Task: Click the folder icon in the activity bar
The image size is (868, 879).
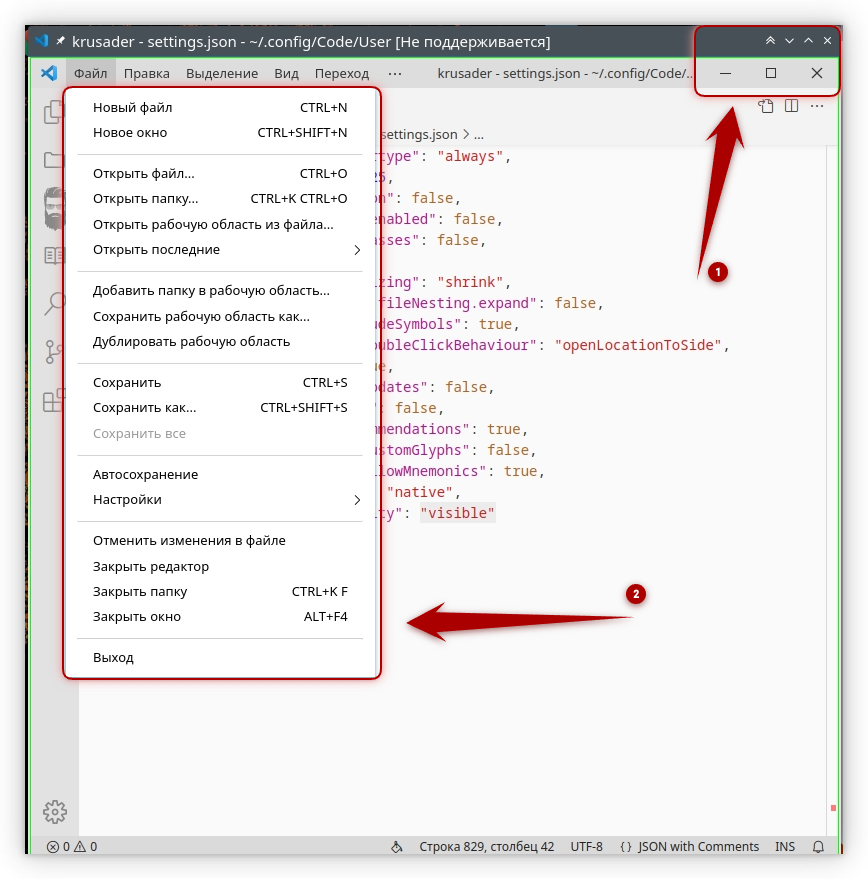Action: pos(55,160)
